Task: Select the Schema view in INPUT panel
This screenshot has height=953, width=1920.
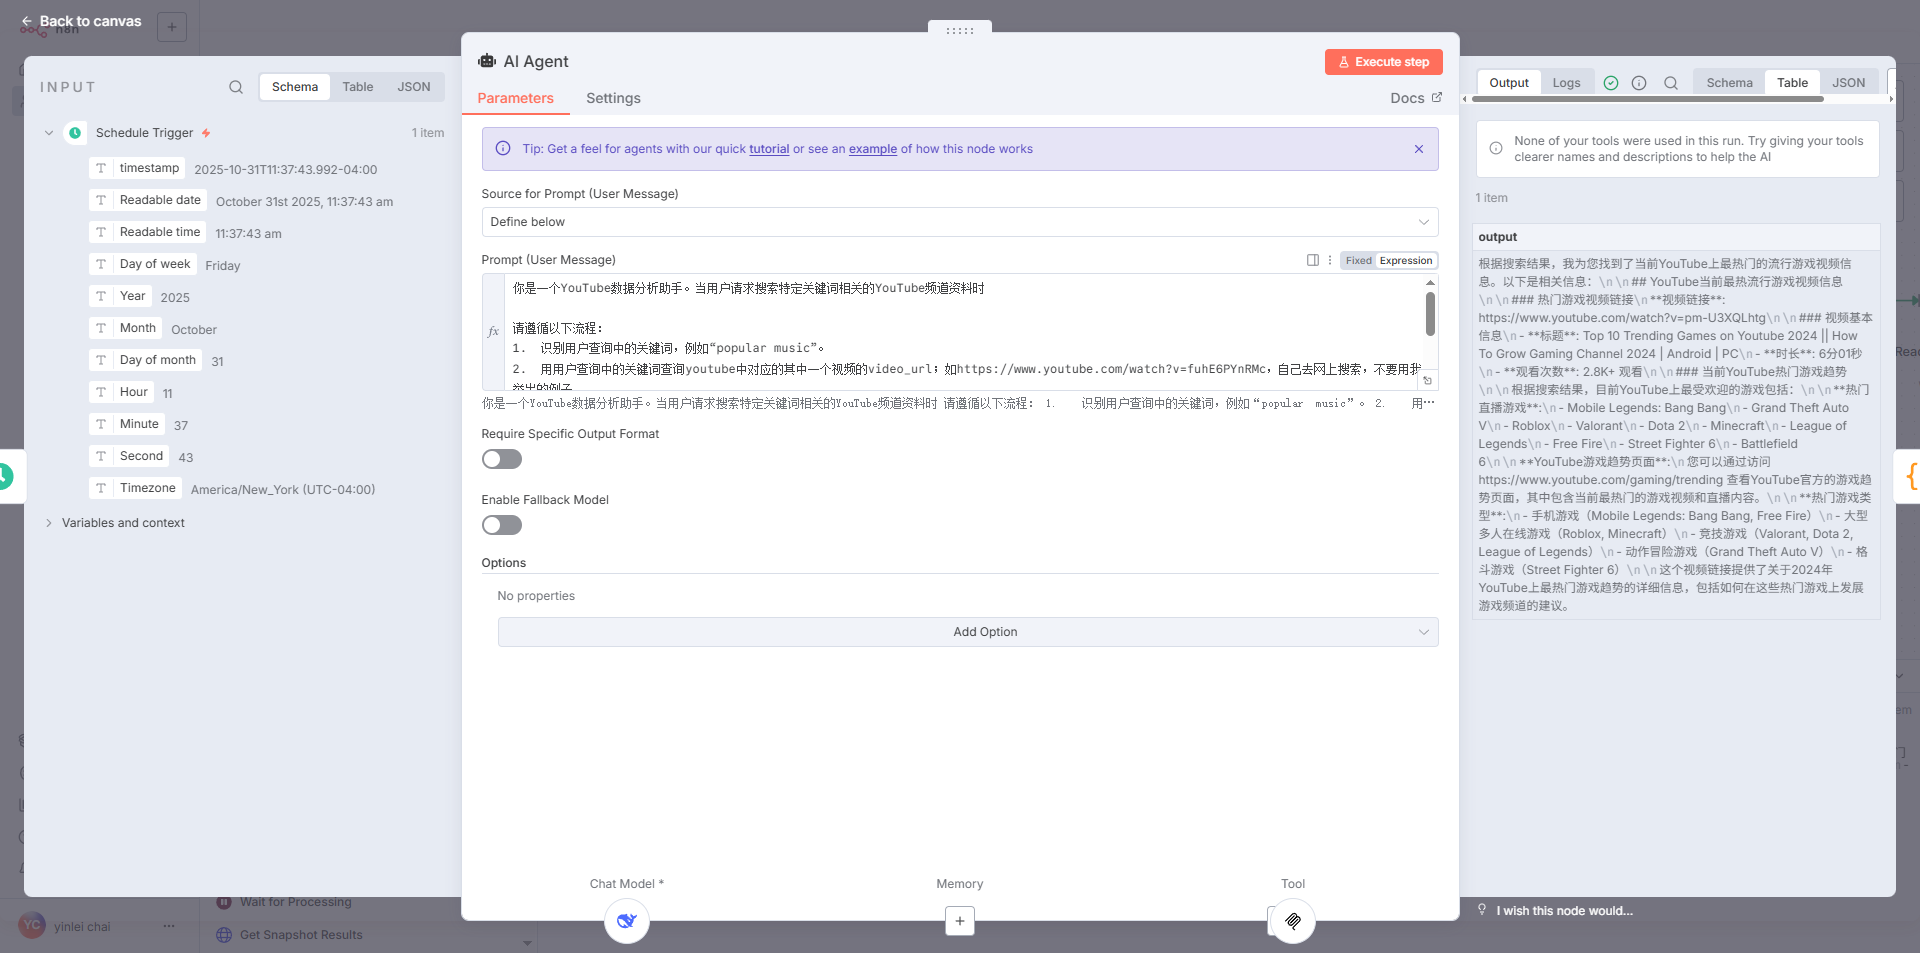Action: [x=295, y=87]
